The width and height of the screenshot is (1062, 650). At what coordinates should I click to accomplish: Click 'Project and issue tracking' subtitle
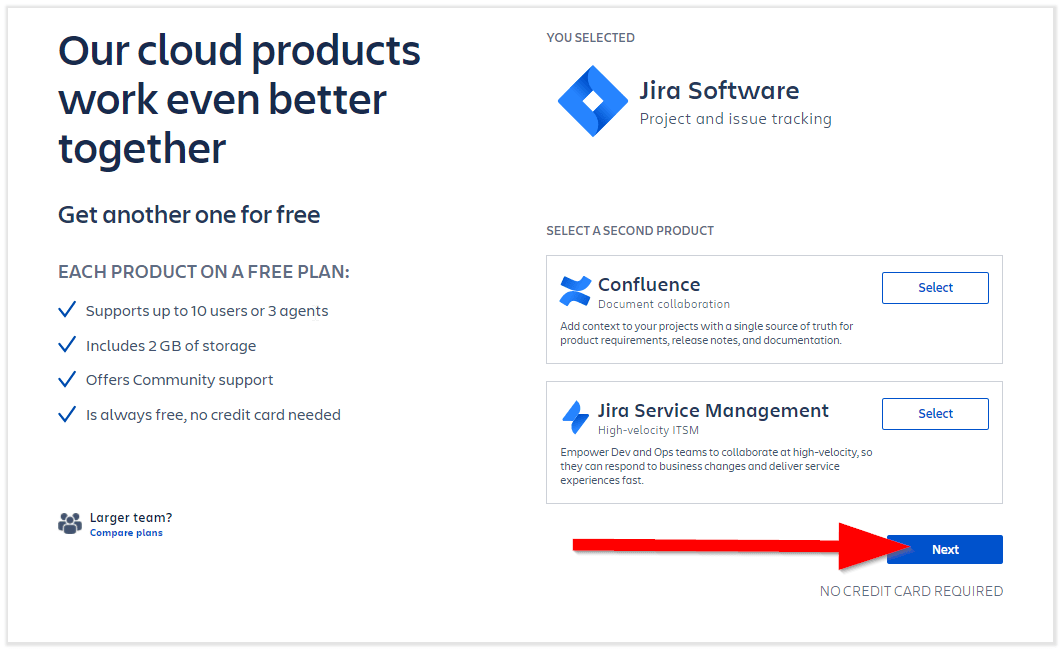pyautogui.click(x=736, y=119)
